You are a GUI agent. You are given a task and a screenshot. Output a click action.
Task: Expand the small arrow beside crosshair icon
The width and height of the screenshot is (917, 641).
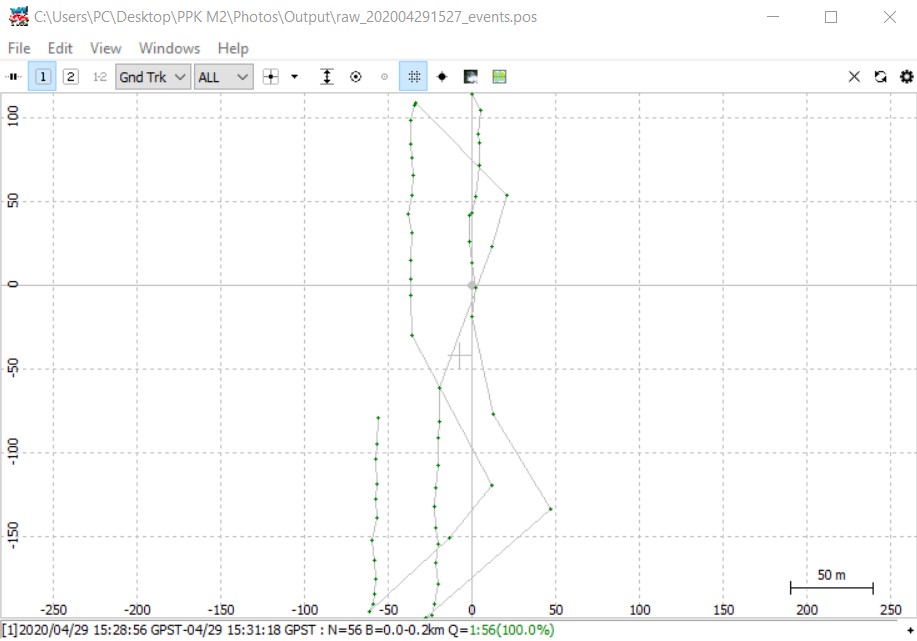click(294, 77)
